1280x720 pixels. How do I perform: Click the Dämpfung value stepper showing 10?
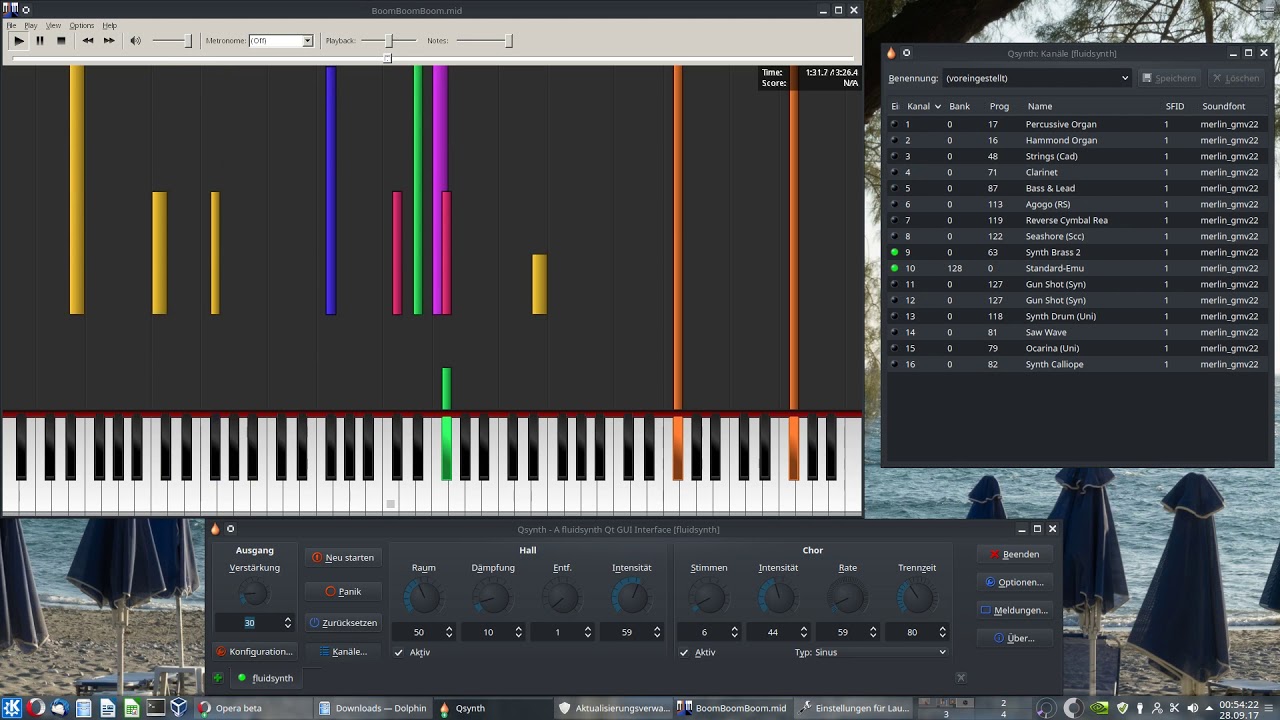(492, 632)
